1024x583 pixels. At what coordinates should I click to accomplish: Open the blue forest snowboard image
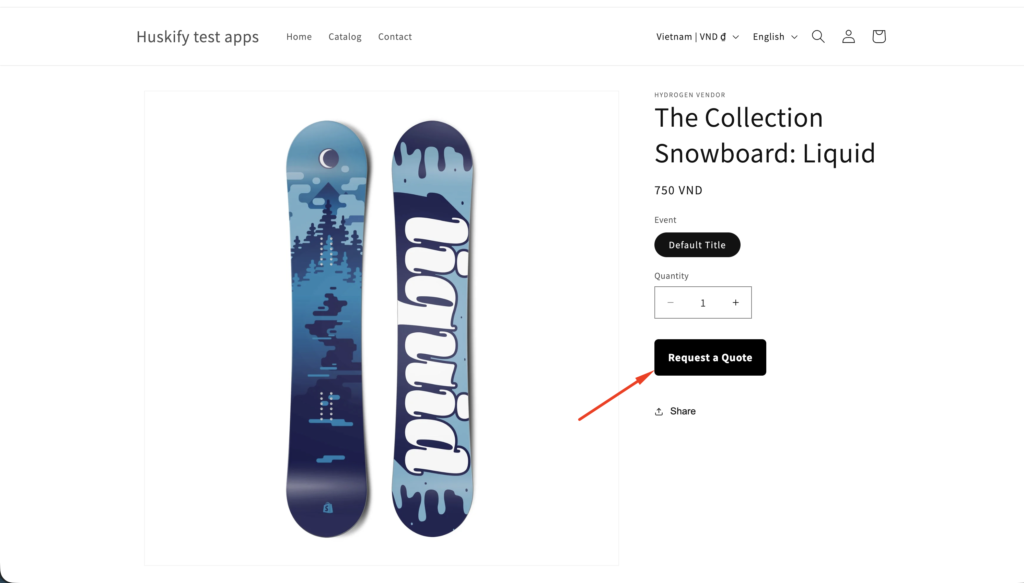point(327,328)
